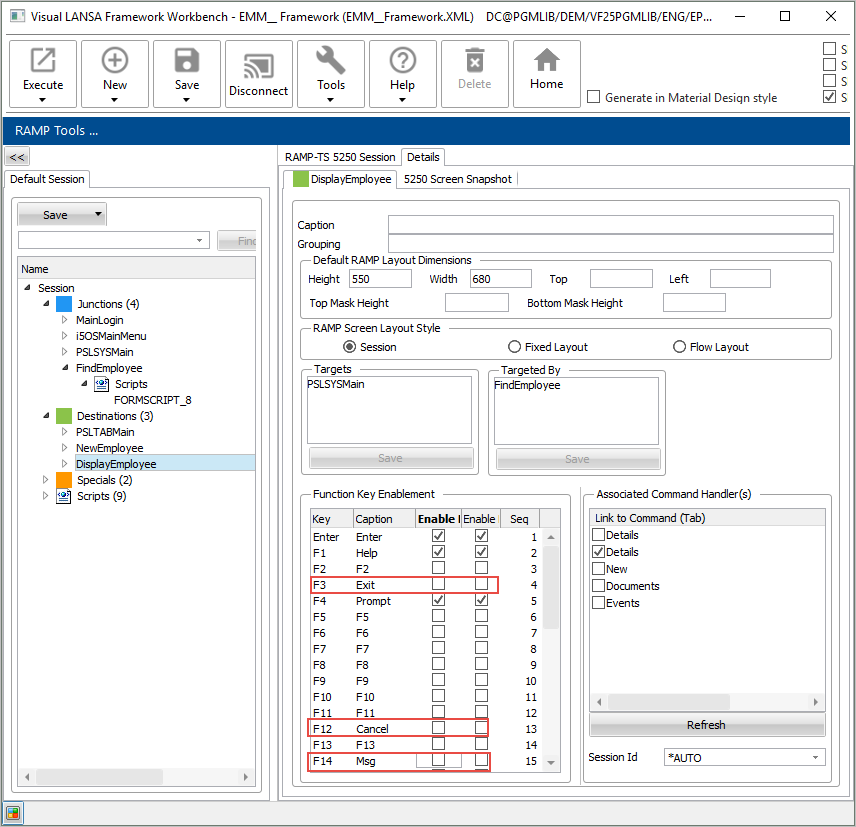Open the RAMP-TS 5250 Session tab

point(340,157)
